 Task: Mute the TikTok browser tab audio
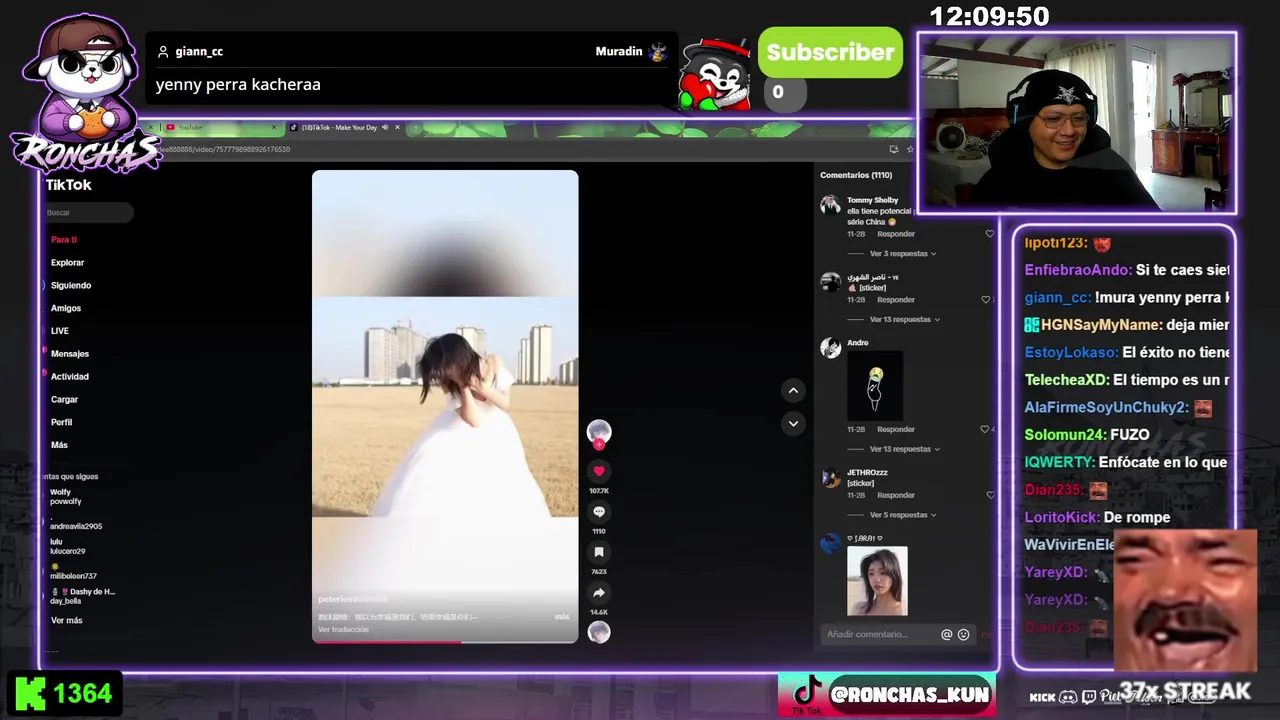385,127
